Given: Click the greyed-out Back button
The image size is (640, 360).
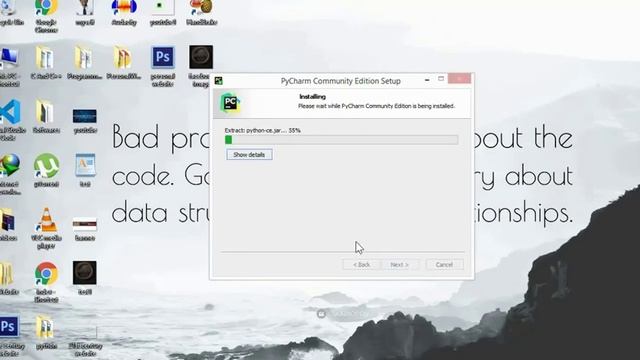Looking at the screenshot, I should [361, 264].
